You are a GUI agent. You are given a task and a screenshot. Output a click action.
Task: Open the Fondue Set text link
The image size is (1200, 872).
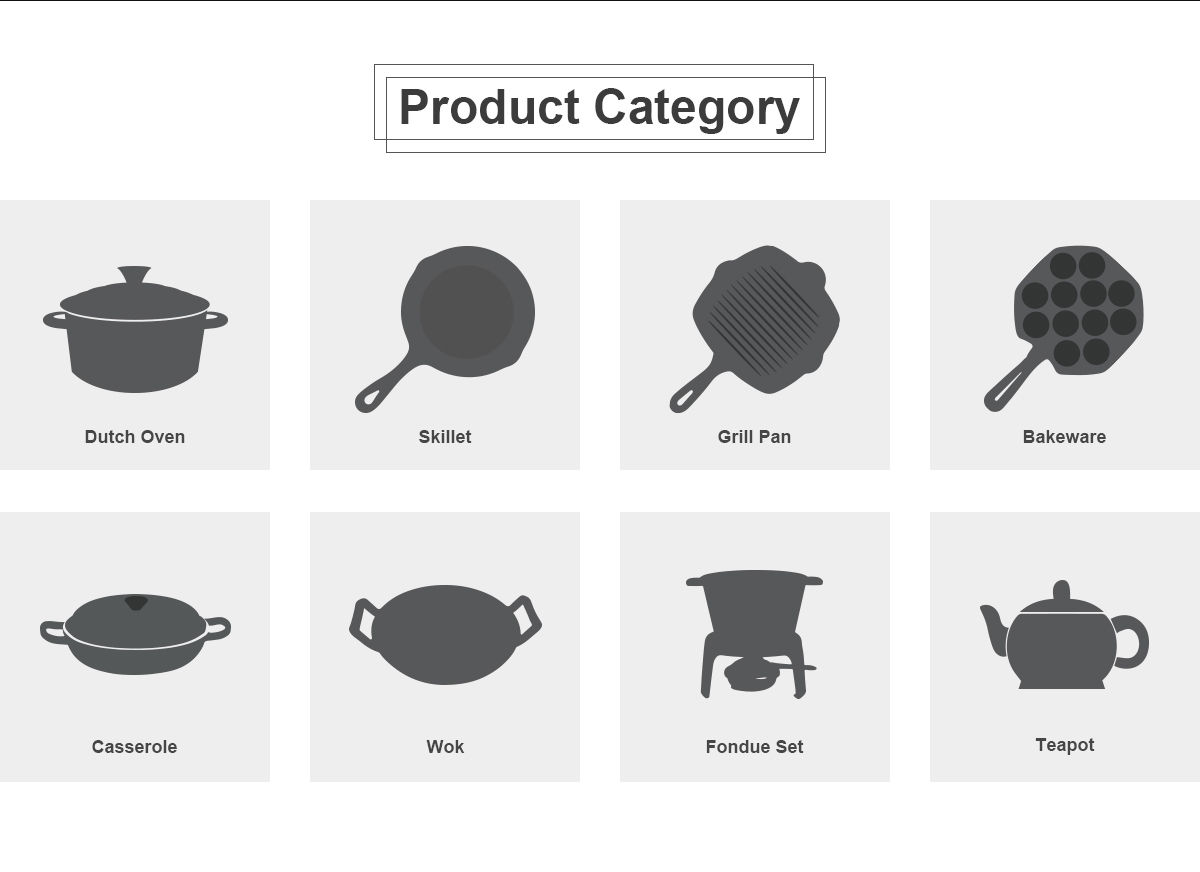click(754, 747)
